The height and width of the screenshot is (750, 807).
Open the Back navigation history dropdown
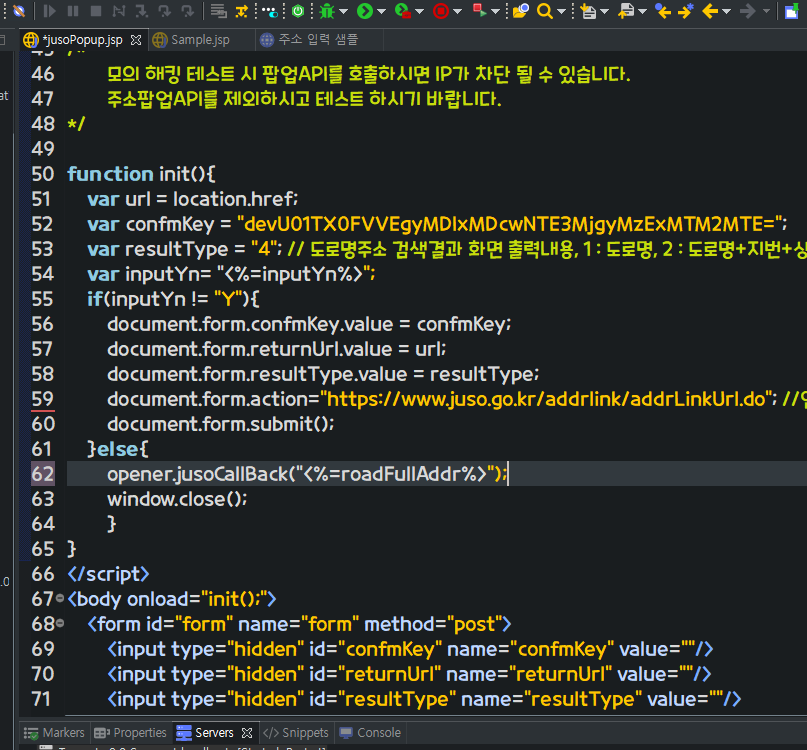[726, 11]
